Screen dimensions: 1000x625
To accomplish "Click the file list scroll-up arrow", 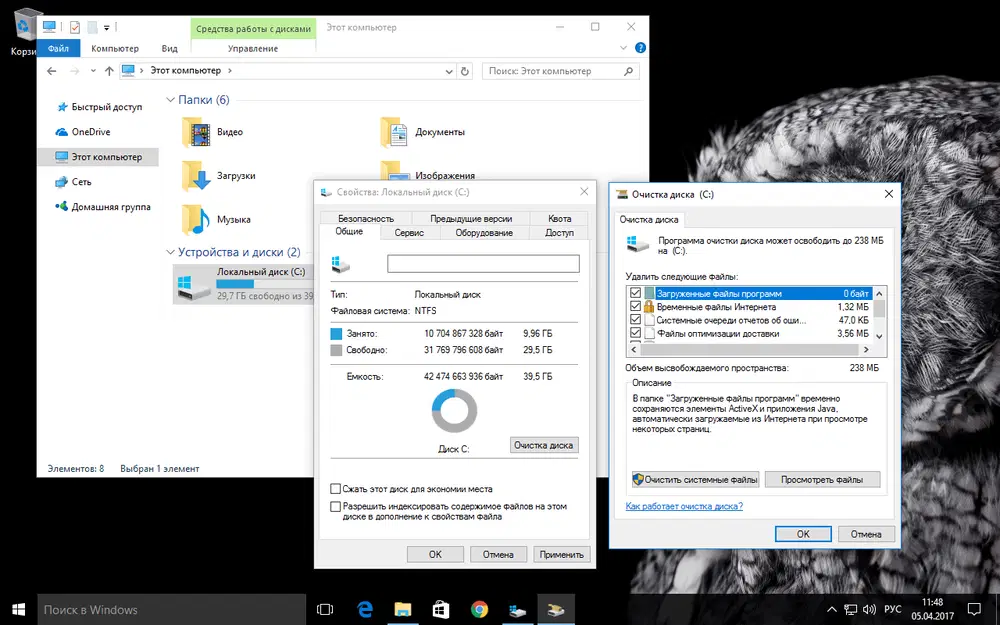I will (879, 293).
